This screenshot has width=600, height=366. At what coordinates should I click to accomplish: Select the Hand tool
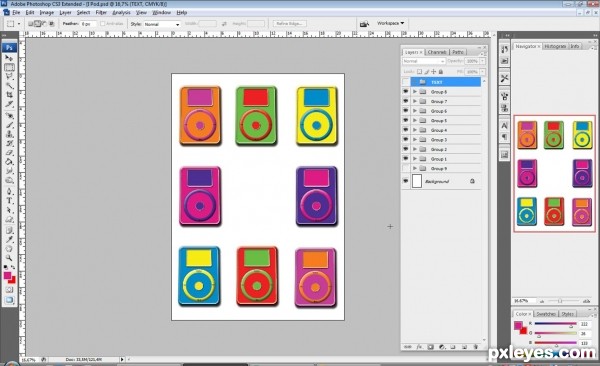pos(9,249)
